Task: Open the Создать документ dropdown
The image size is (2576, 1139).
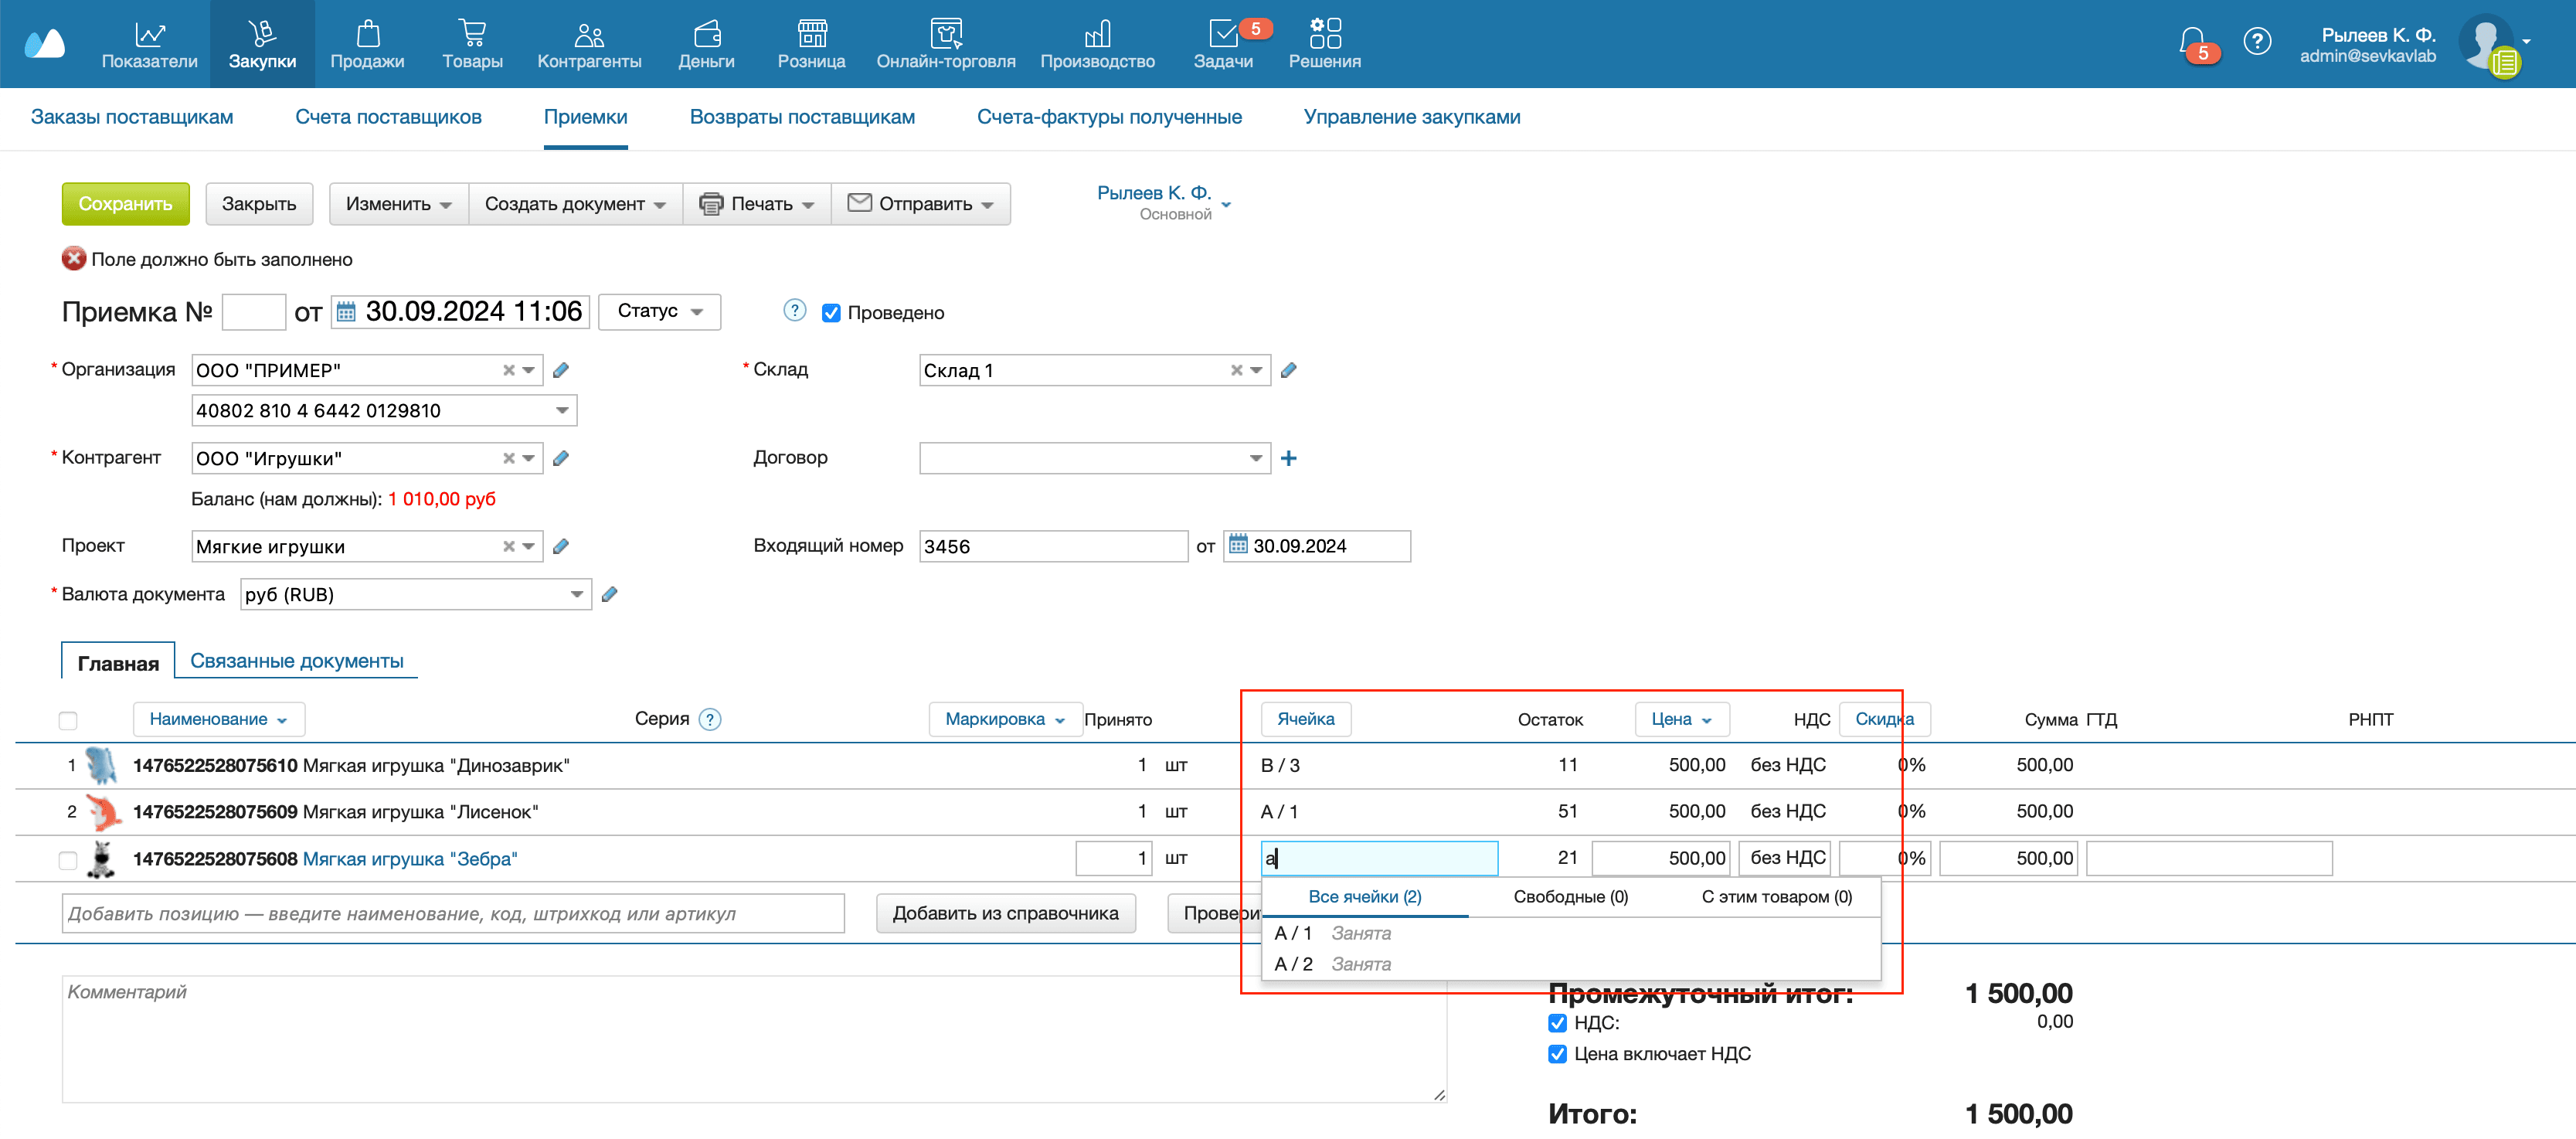Action: tap(575, 204)
